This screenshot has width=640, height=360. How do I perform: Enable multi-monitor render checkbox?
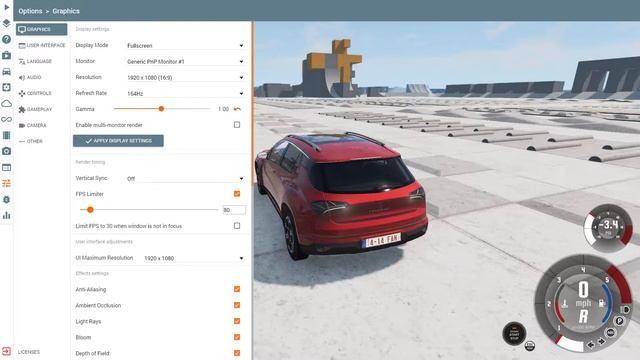click(237, 125)
